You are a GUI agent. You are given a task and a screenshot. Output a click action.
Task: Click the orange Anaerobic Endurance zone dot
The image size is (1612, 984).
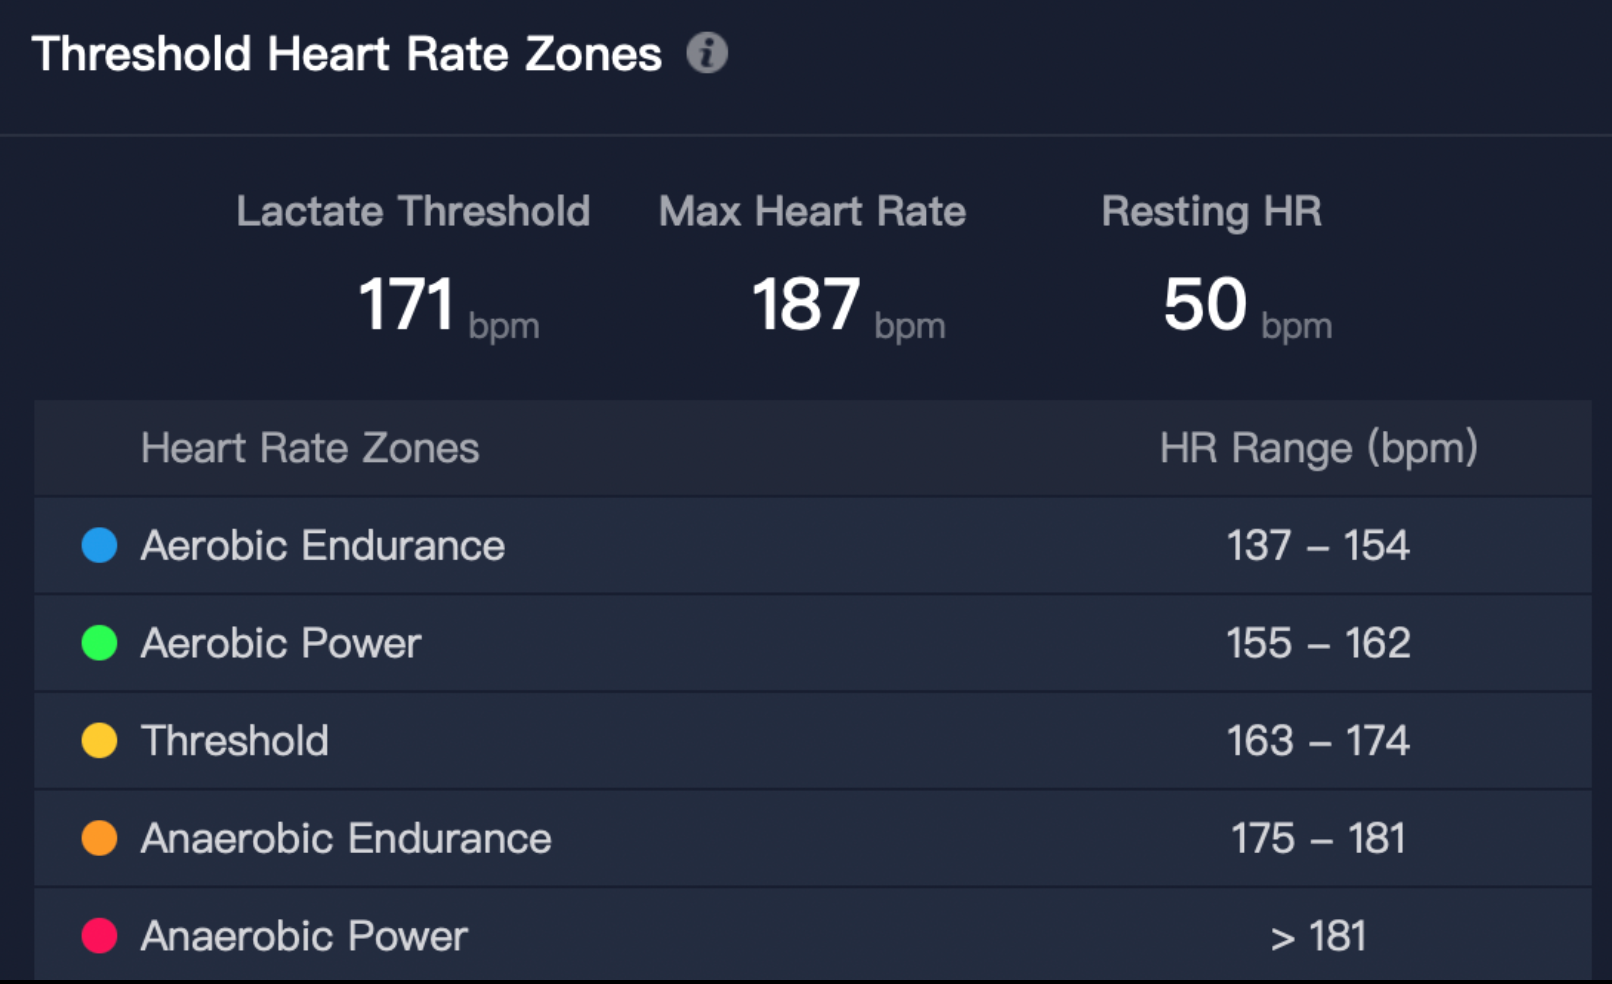click(99, 838)
